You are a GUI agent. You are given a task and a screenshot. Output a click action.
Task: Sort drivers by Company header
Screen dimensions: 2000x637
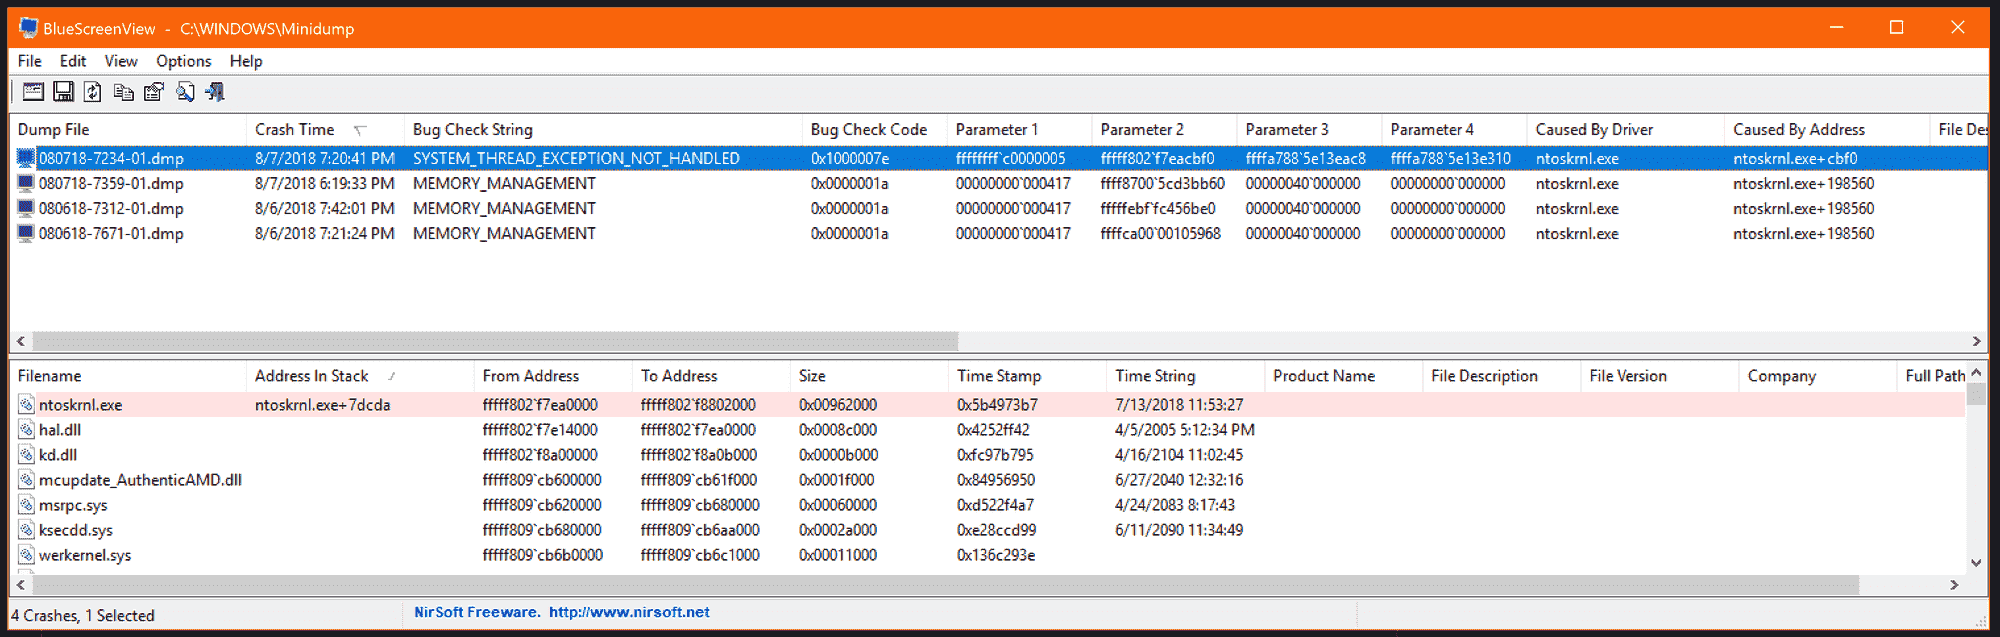coord(1818,376)
